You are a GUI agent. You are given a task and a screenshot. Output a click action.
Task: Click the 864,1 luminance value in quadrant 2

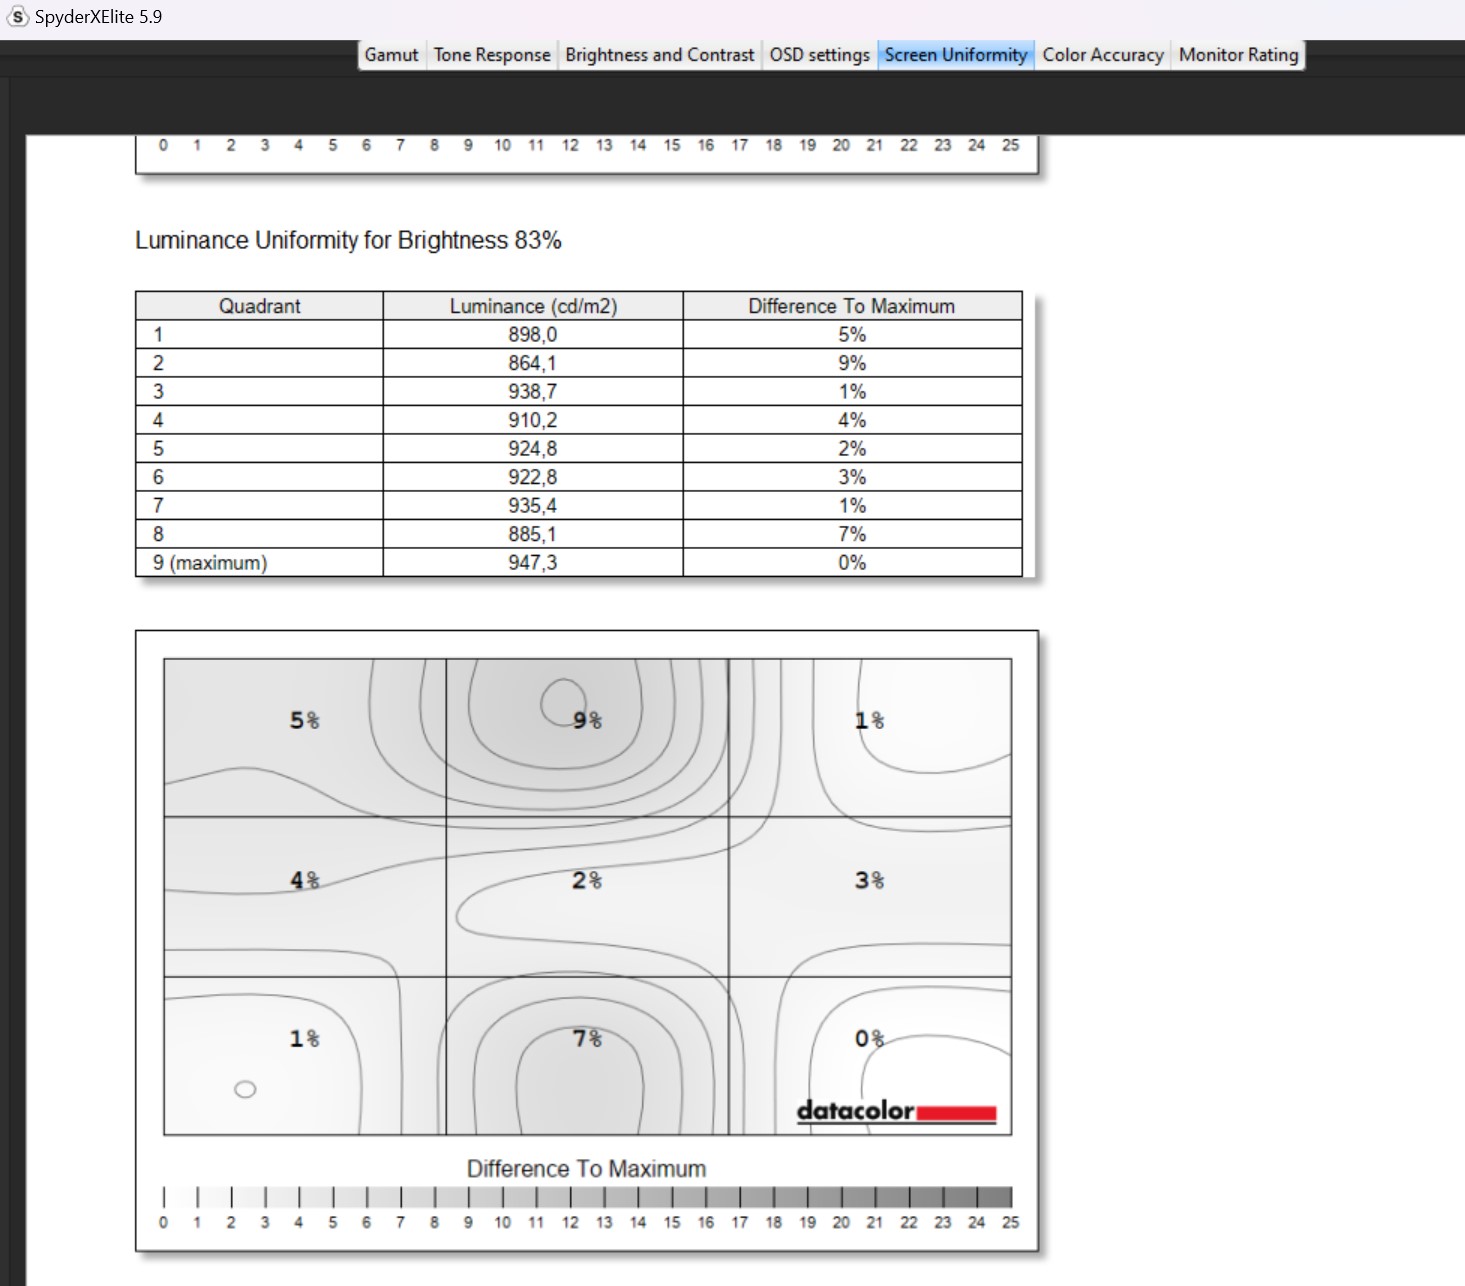[532, 363]
